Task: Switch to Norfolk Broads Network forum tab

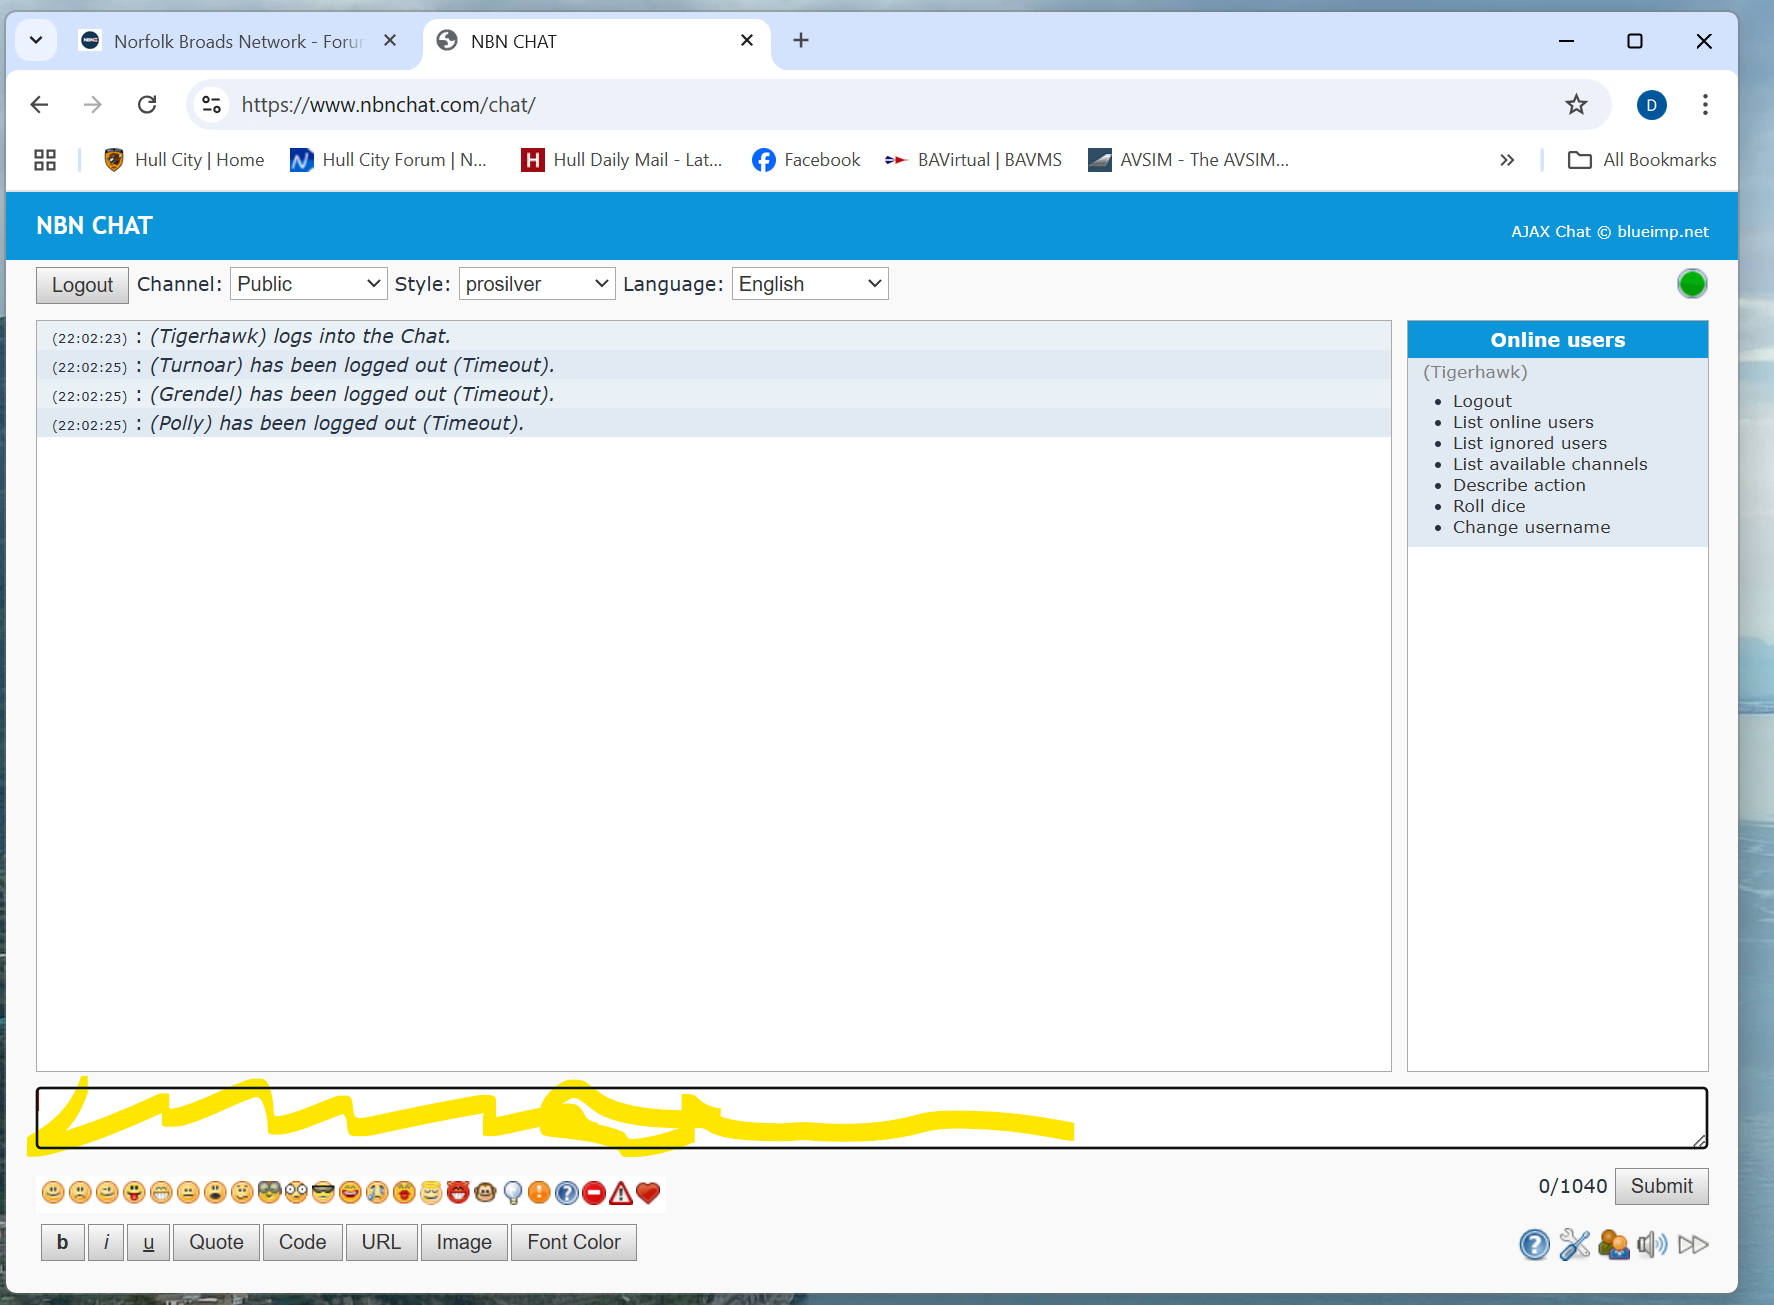Action: tap(238, 41)
